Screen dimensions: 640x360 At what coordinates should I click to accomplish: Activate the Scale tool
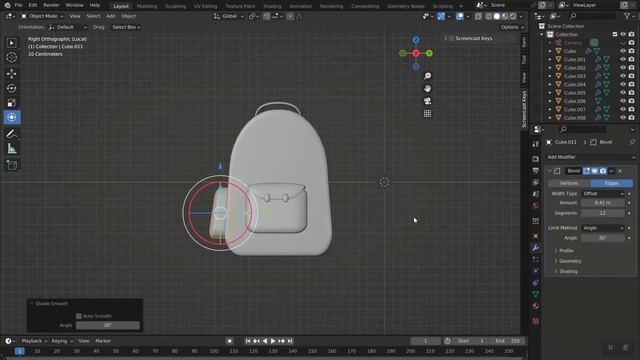tap(11, 102)
